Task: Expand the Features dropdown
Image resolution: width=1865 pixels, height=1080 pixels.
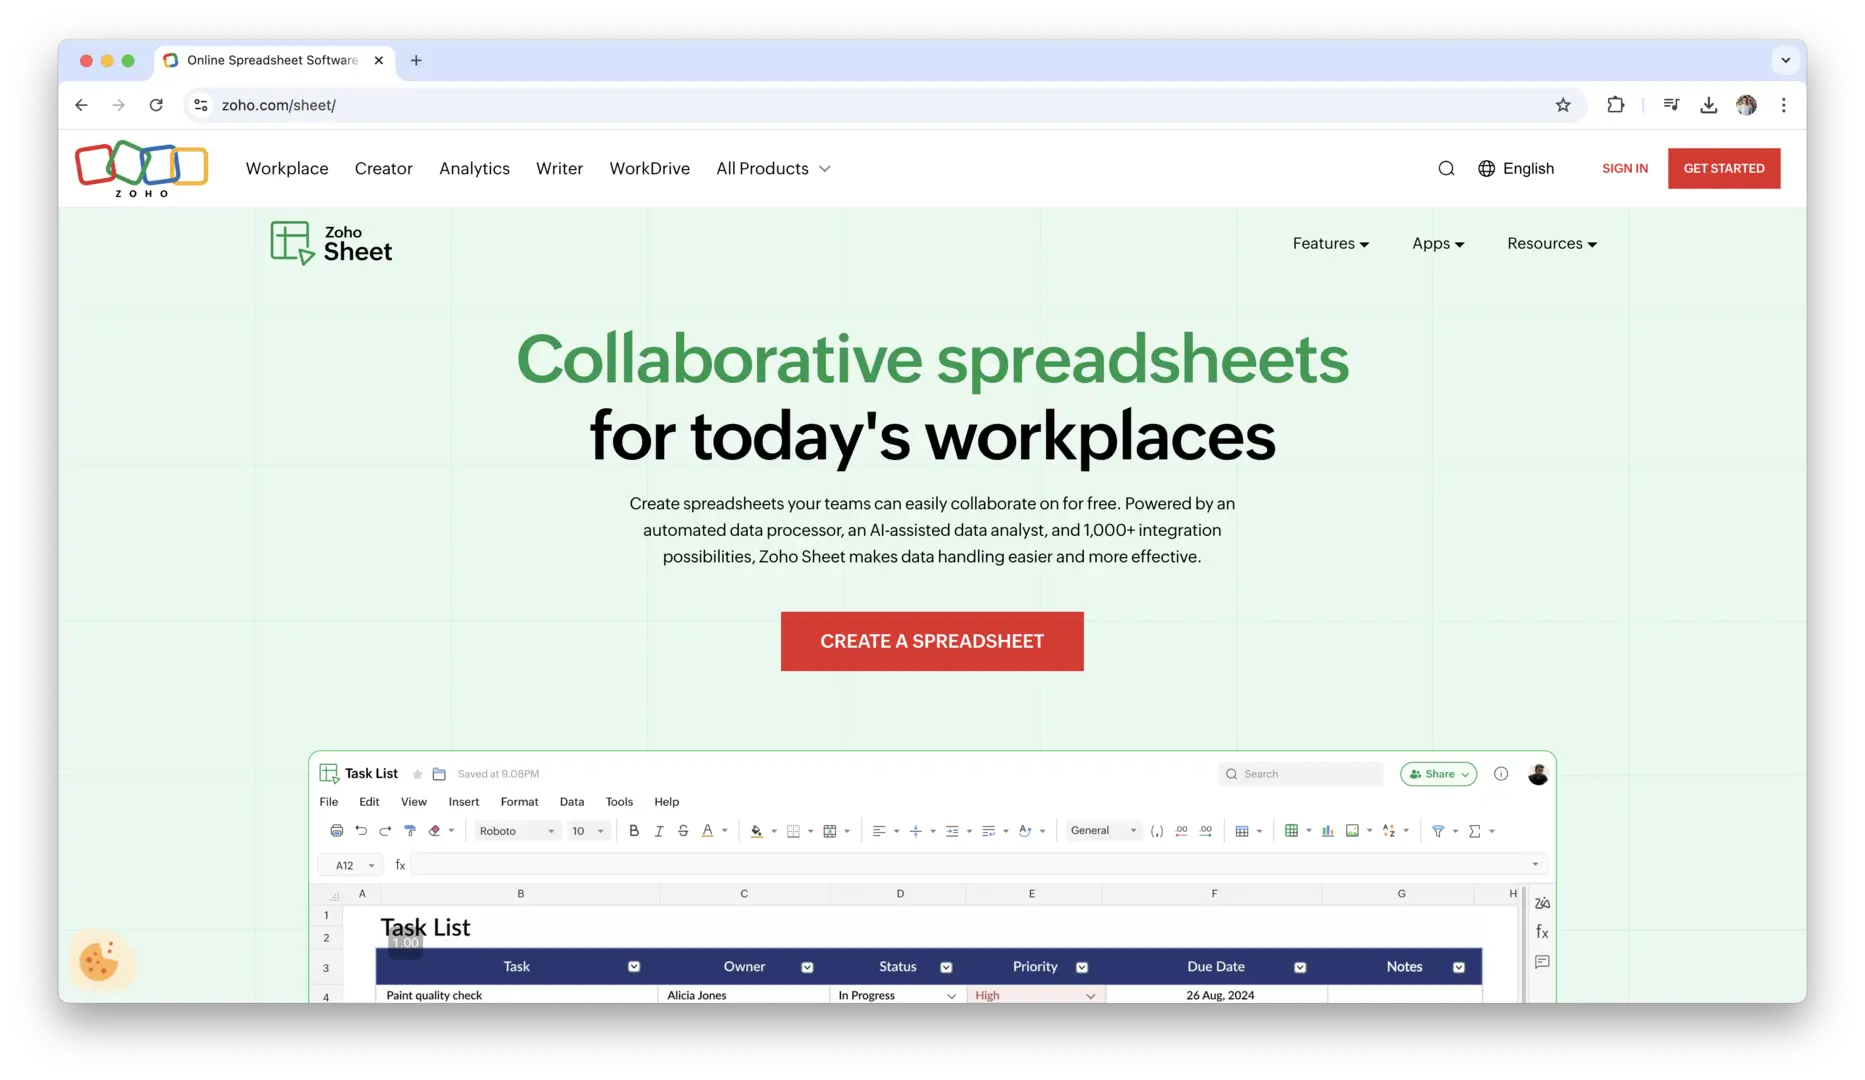Action: (1331, 244)
